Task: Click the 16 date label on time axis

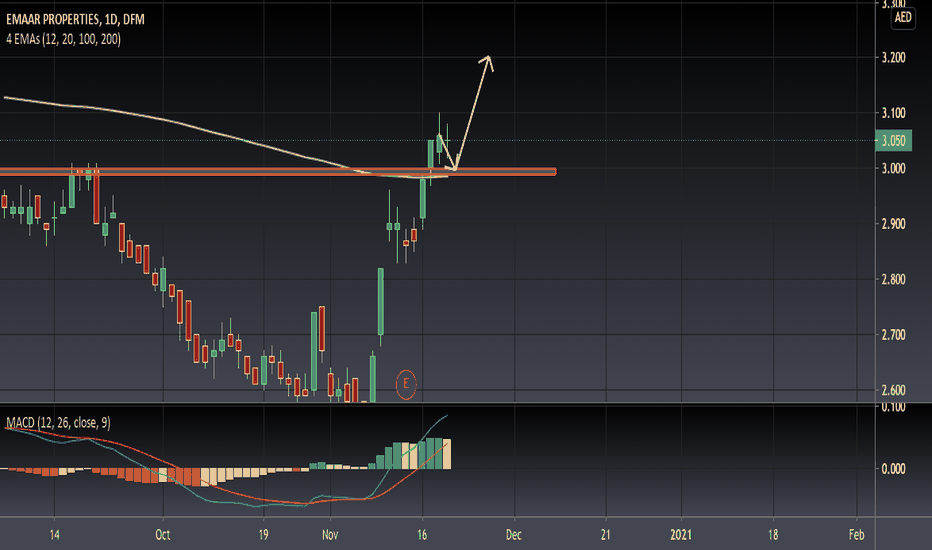Action: (x=422, y=535)
